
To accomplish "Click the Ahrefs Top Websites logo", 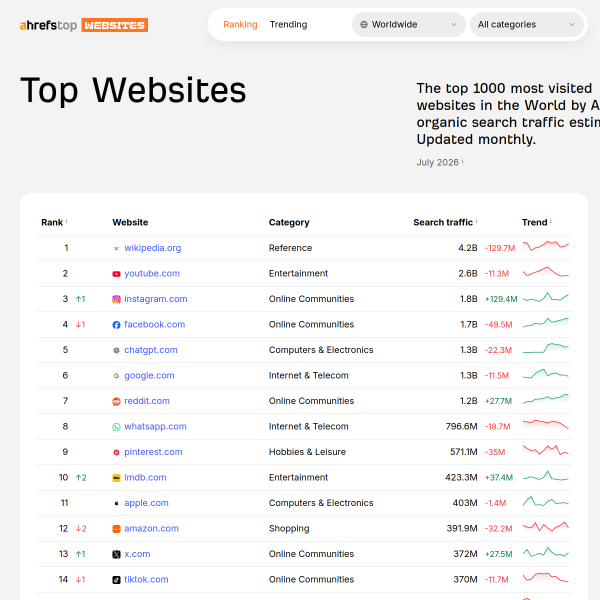I will (84, 25).
